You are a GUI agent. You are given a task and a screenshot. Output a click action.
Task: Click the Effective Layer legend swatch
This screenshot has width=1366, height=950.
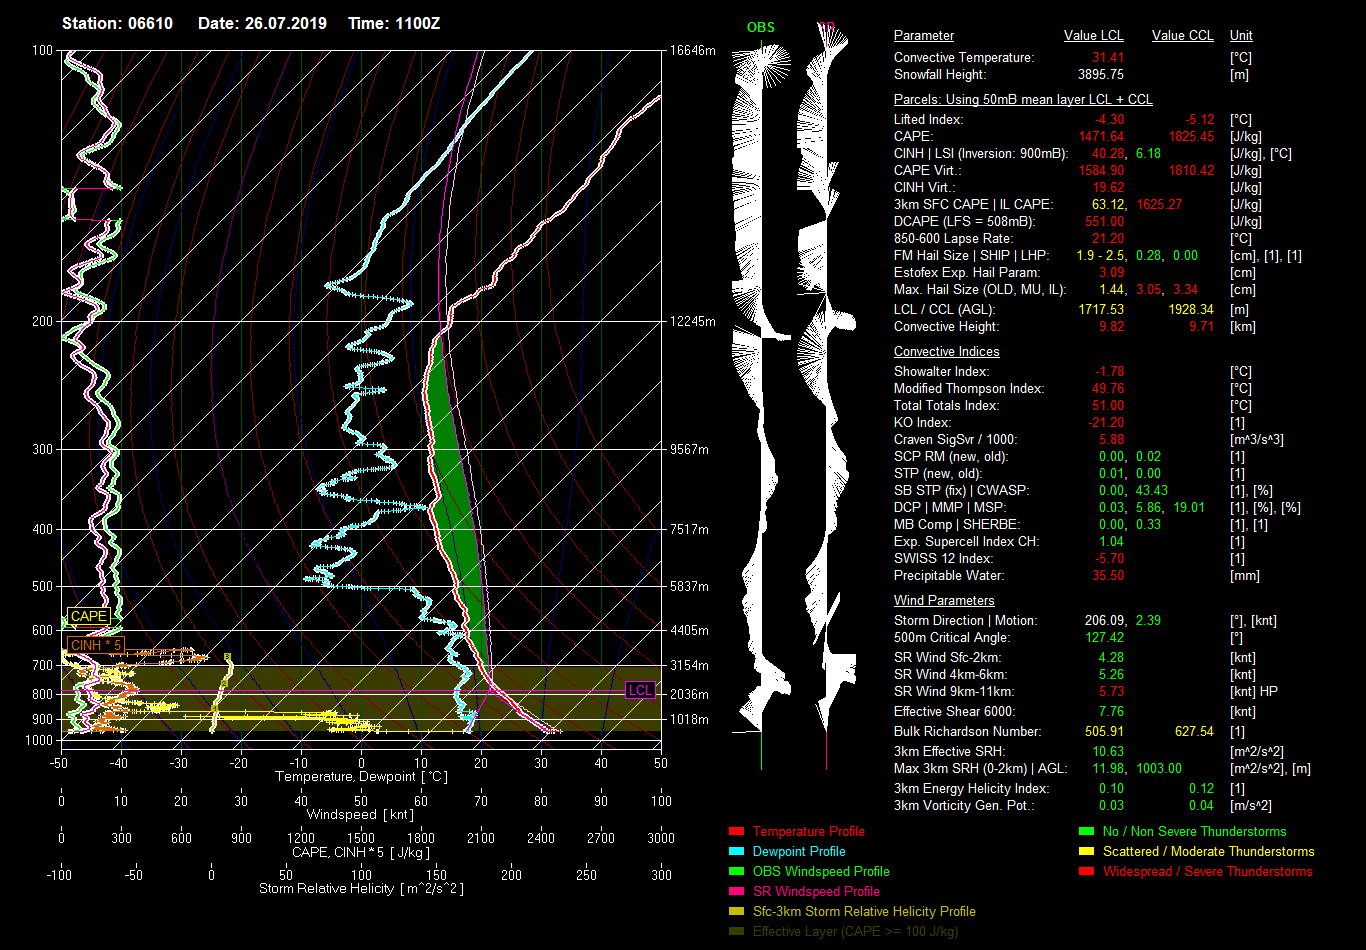pos(737,931)
